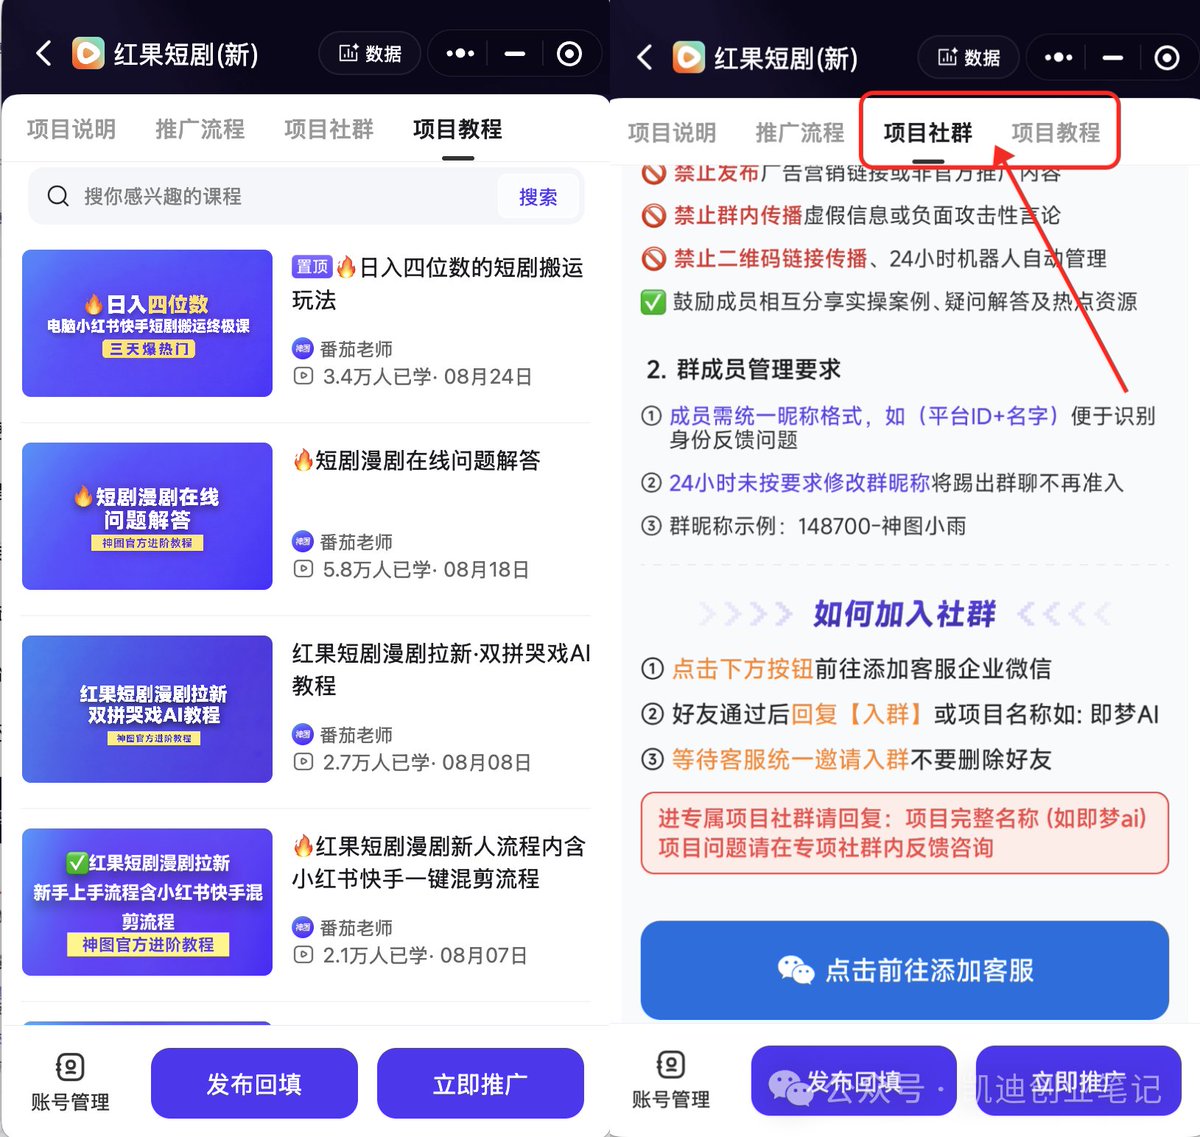Open the 新手上手流程 course thumbnail
This screenshot has width=1200, height=1137.
pyautogui.click(x=147, y=902)
